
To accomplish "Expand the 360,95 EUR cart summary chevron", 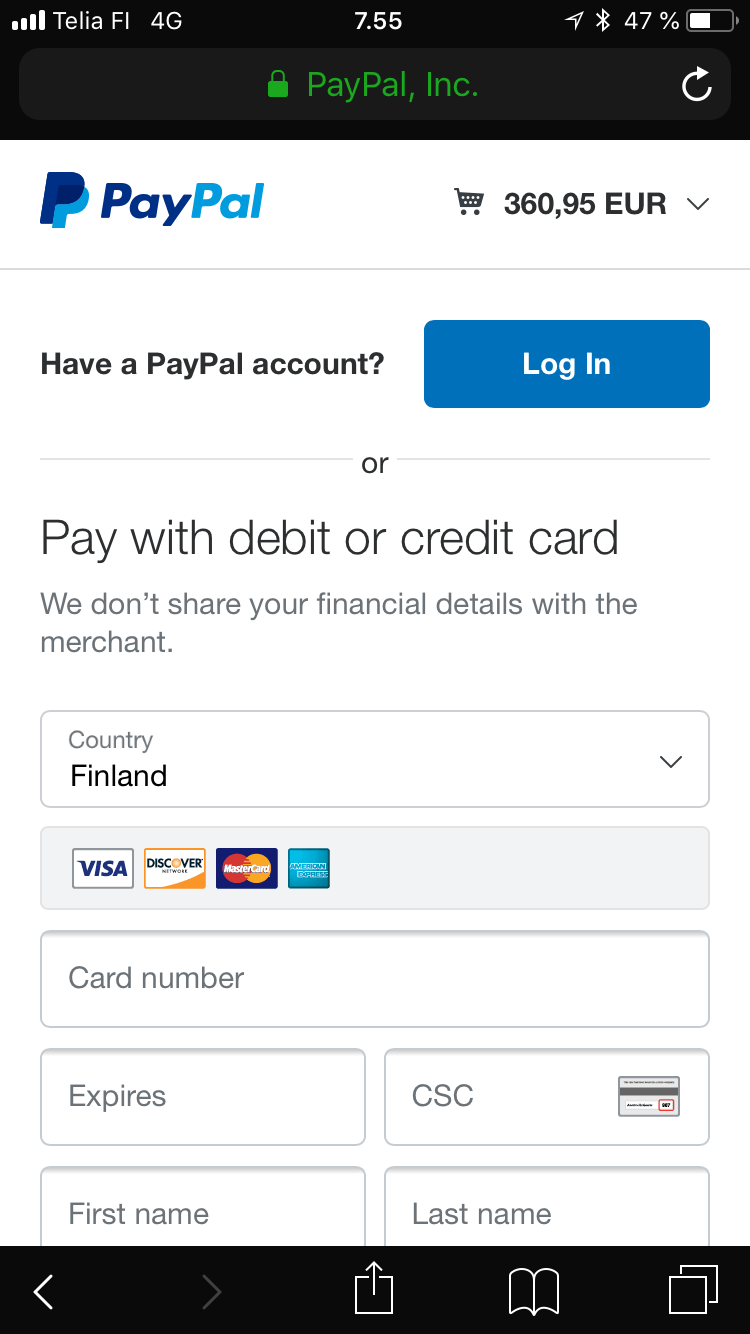I will [698, 204].
